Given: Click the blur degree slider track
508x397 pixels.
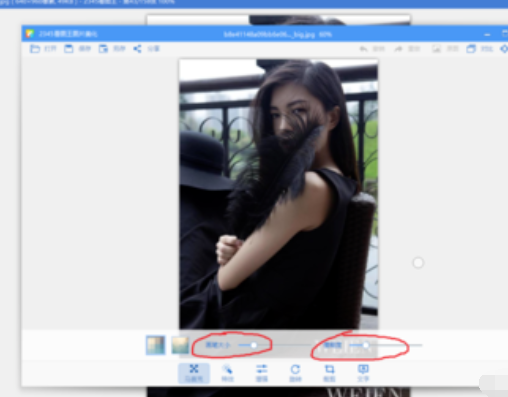Looking at the screenshot, I should [386, 345].
